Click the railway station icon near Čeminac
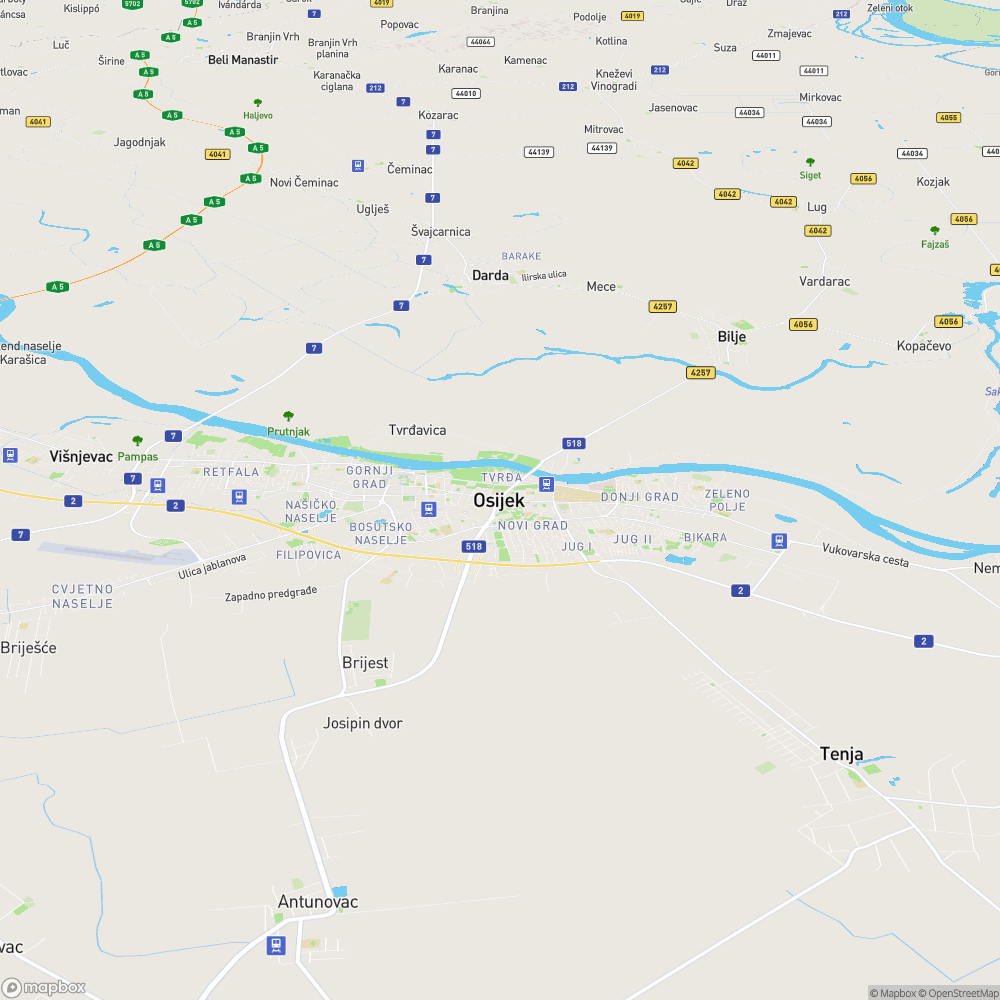The height and width of the screenshot is (1000, 1000). [358, 166]
